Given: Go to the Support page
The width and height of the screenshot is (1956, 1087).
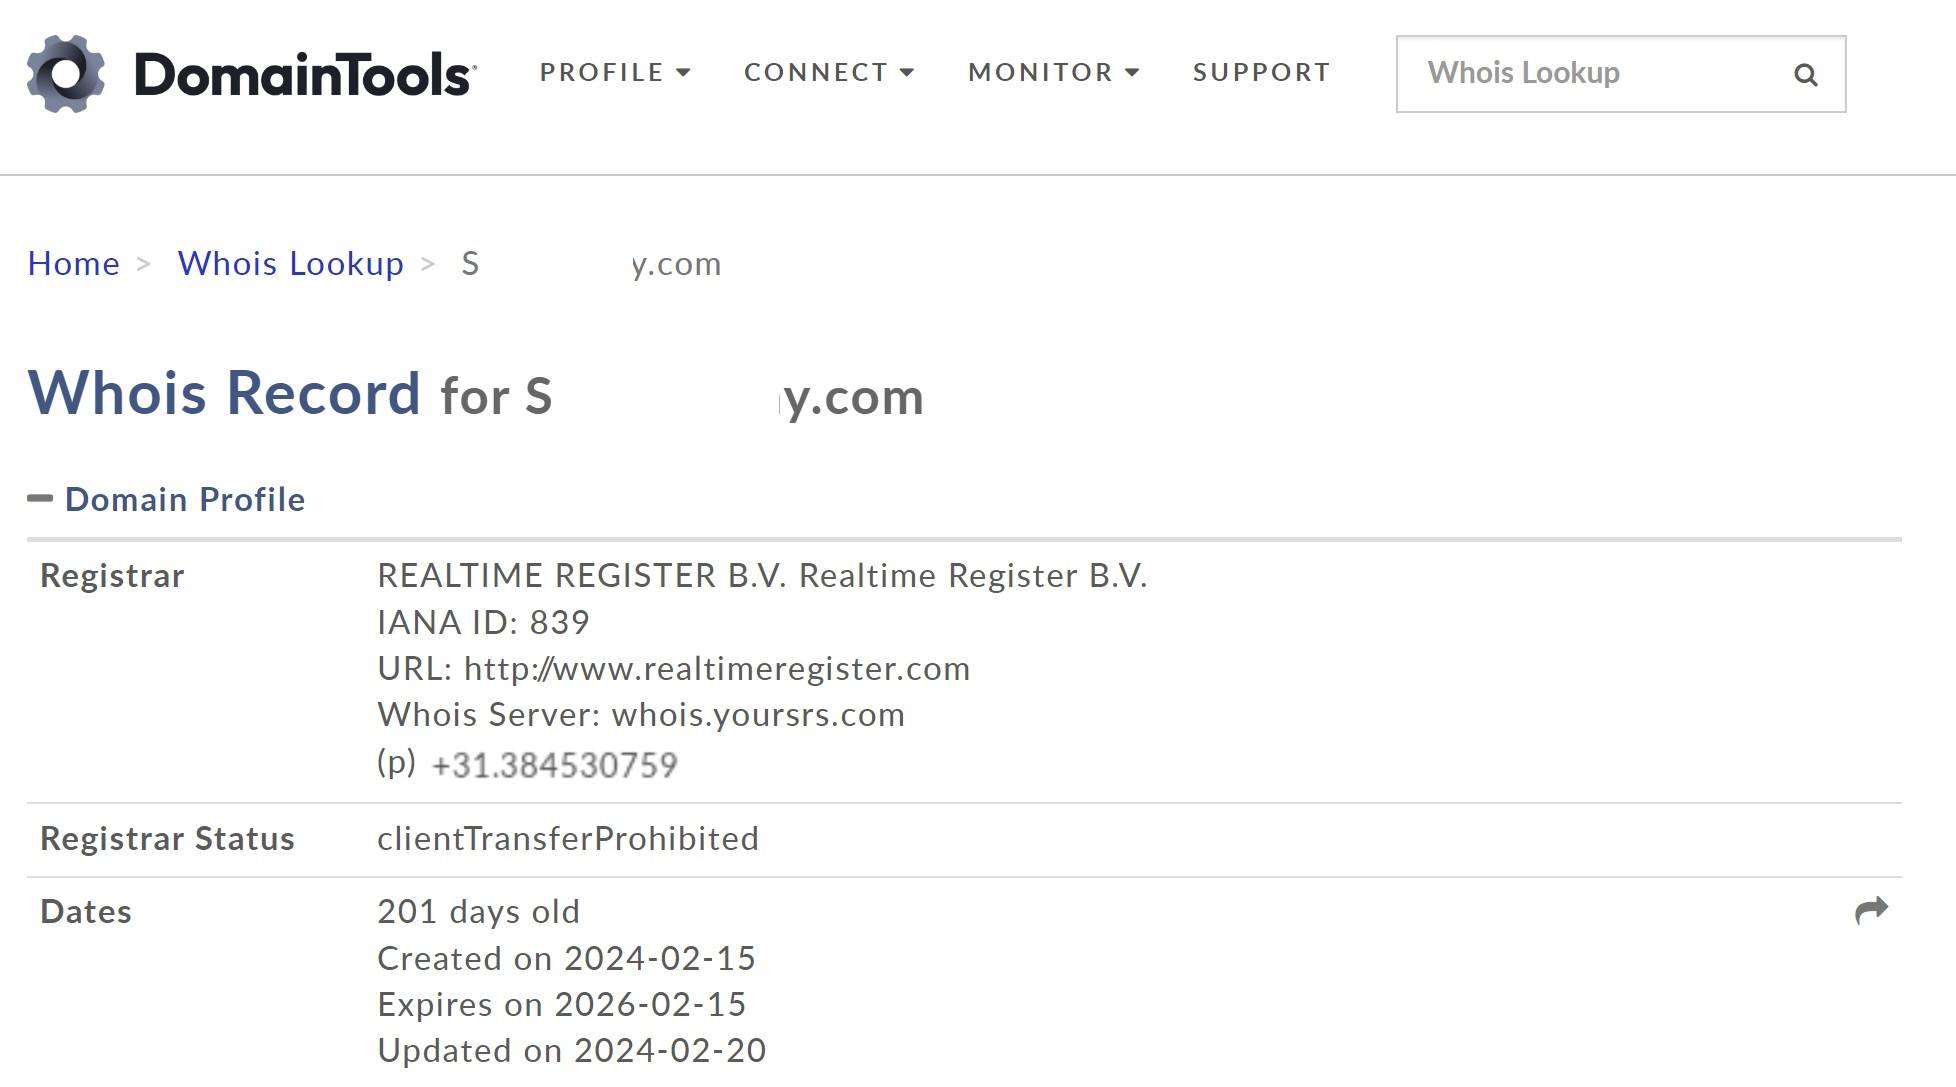Looking at the screenshot, I should (x=1262, y=72).
